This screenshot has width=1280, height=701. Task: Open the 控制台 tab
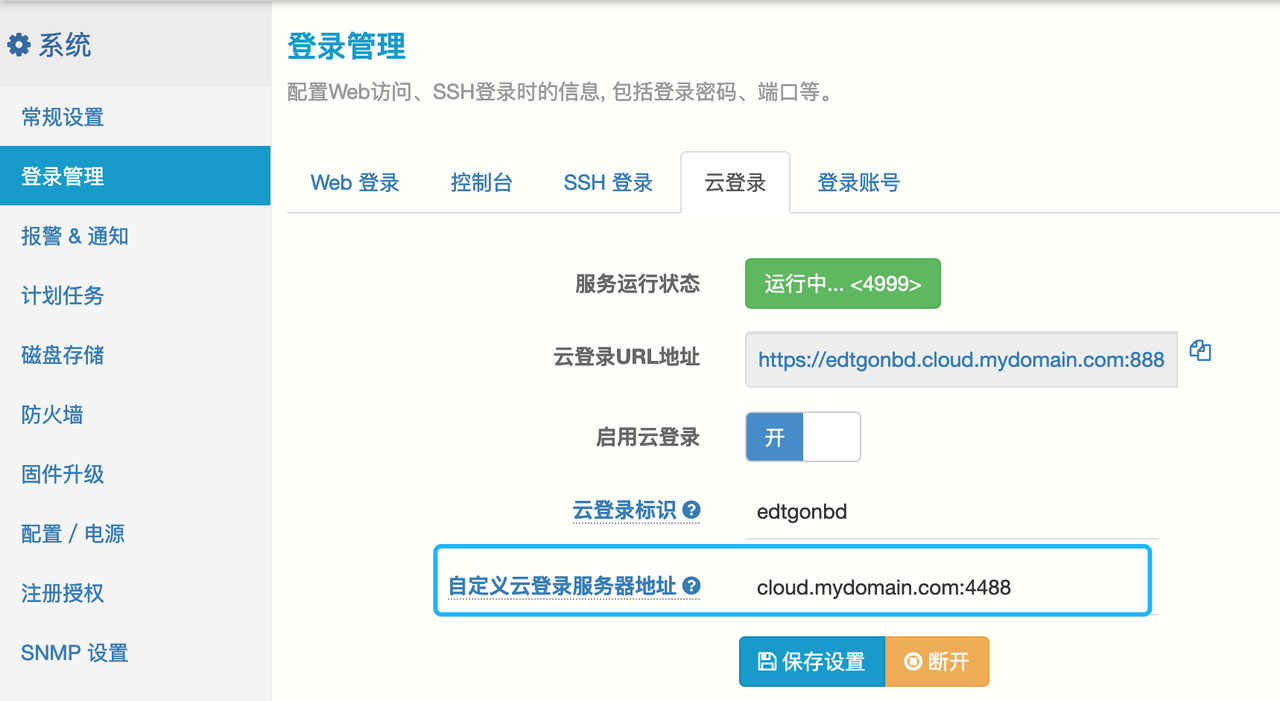pyautogui.click(x=481, y=183)
